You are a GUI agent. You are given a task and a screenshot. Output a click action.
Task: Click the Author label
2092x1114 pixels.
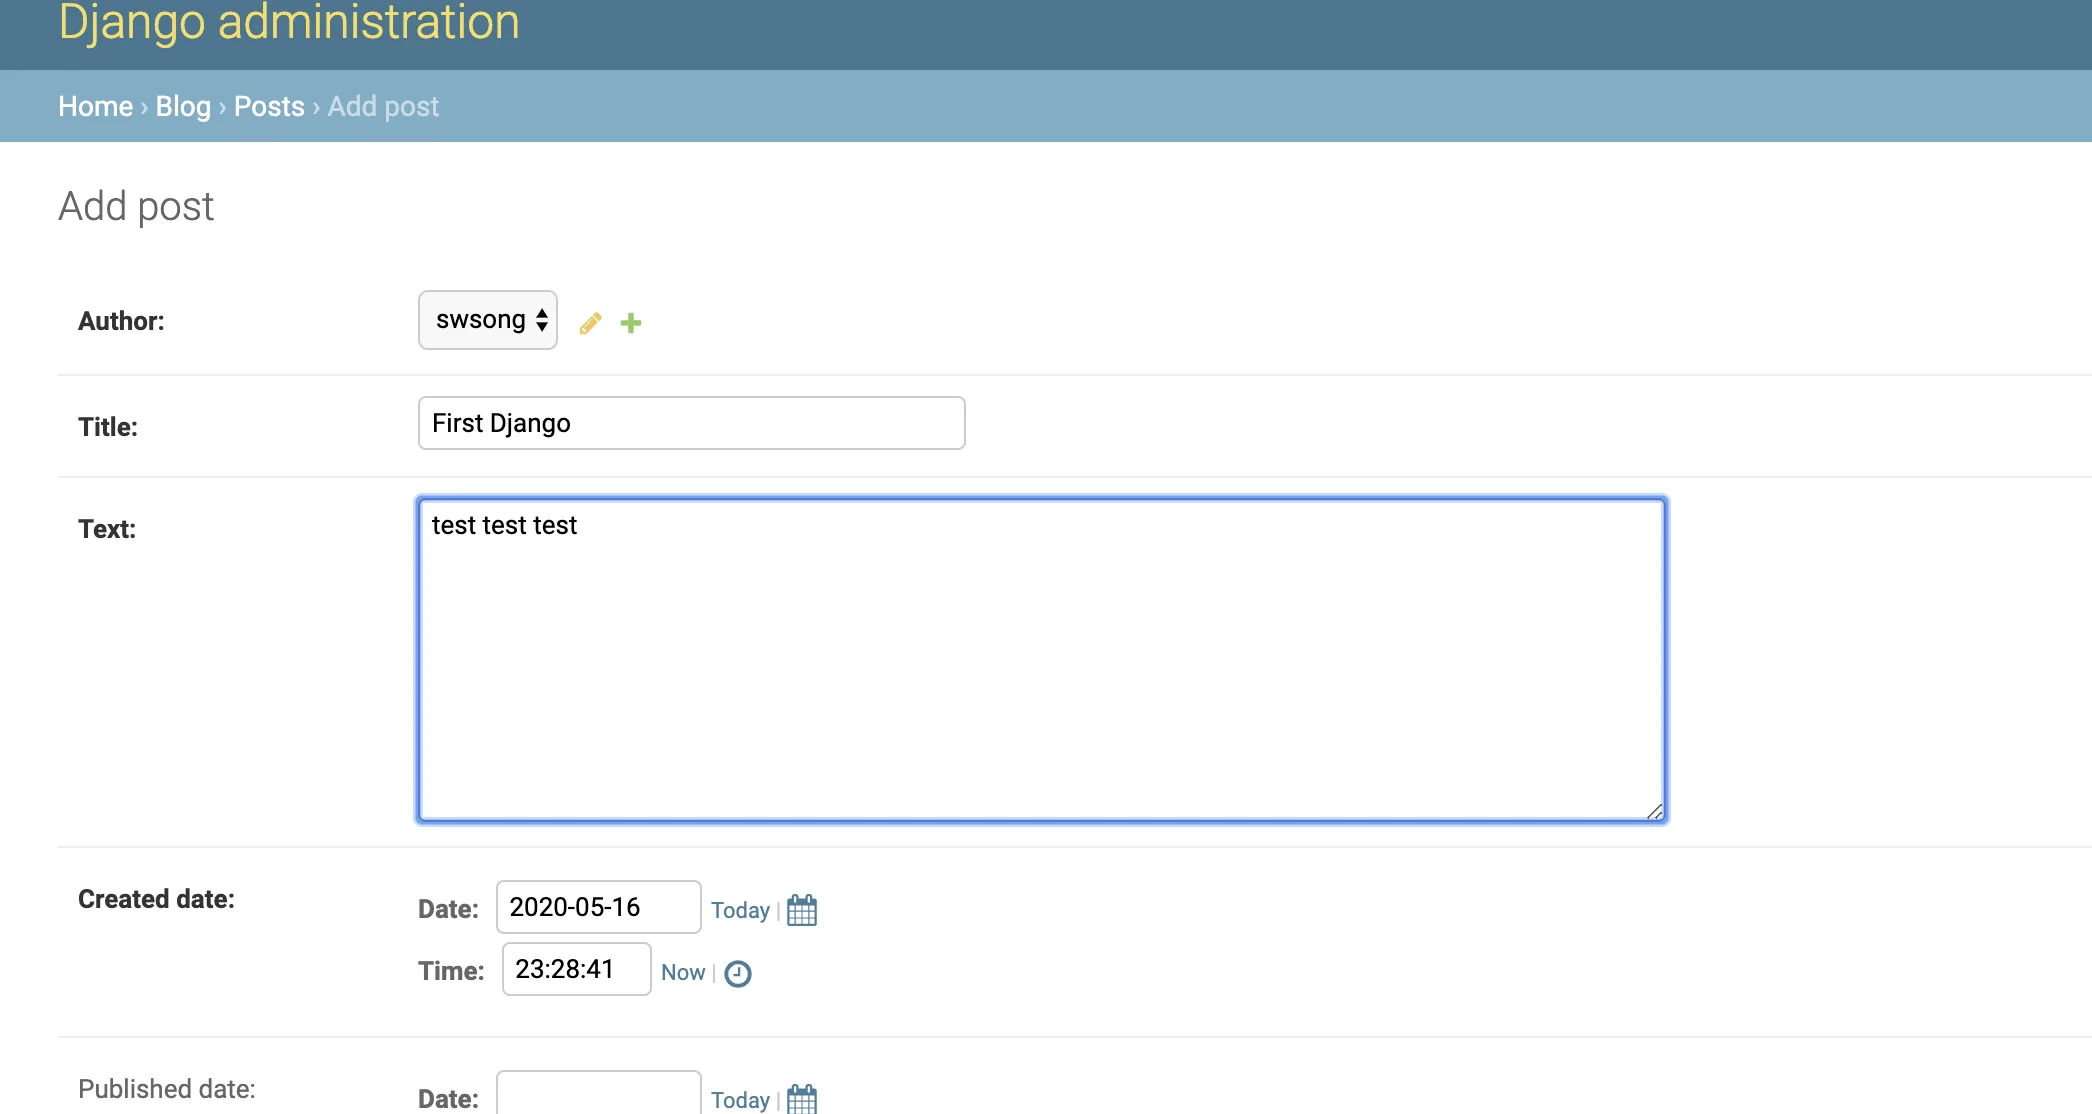121,321
